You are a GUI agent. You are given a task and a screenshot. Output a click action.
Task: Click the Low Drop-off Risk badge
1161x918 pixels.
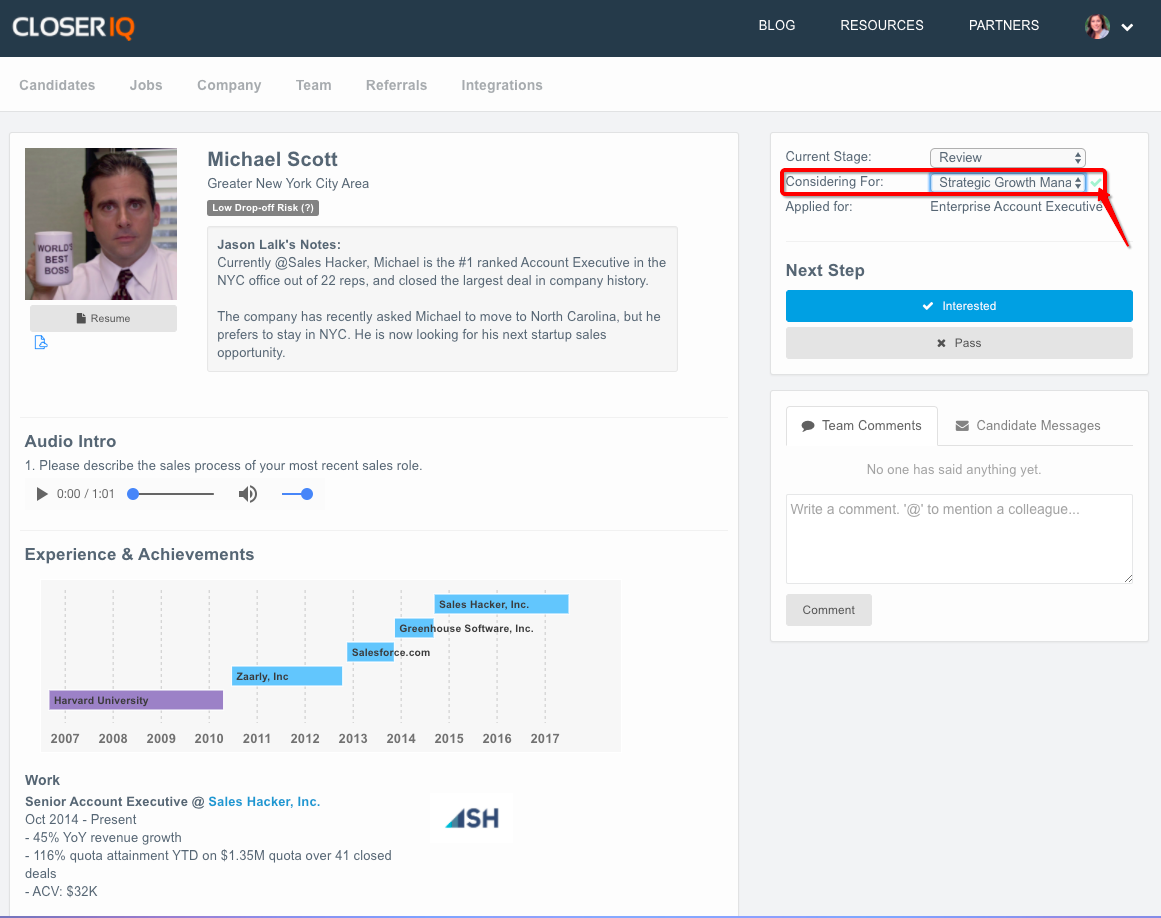[263, 208]
